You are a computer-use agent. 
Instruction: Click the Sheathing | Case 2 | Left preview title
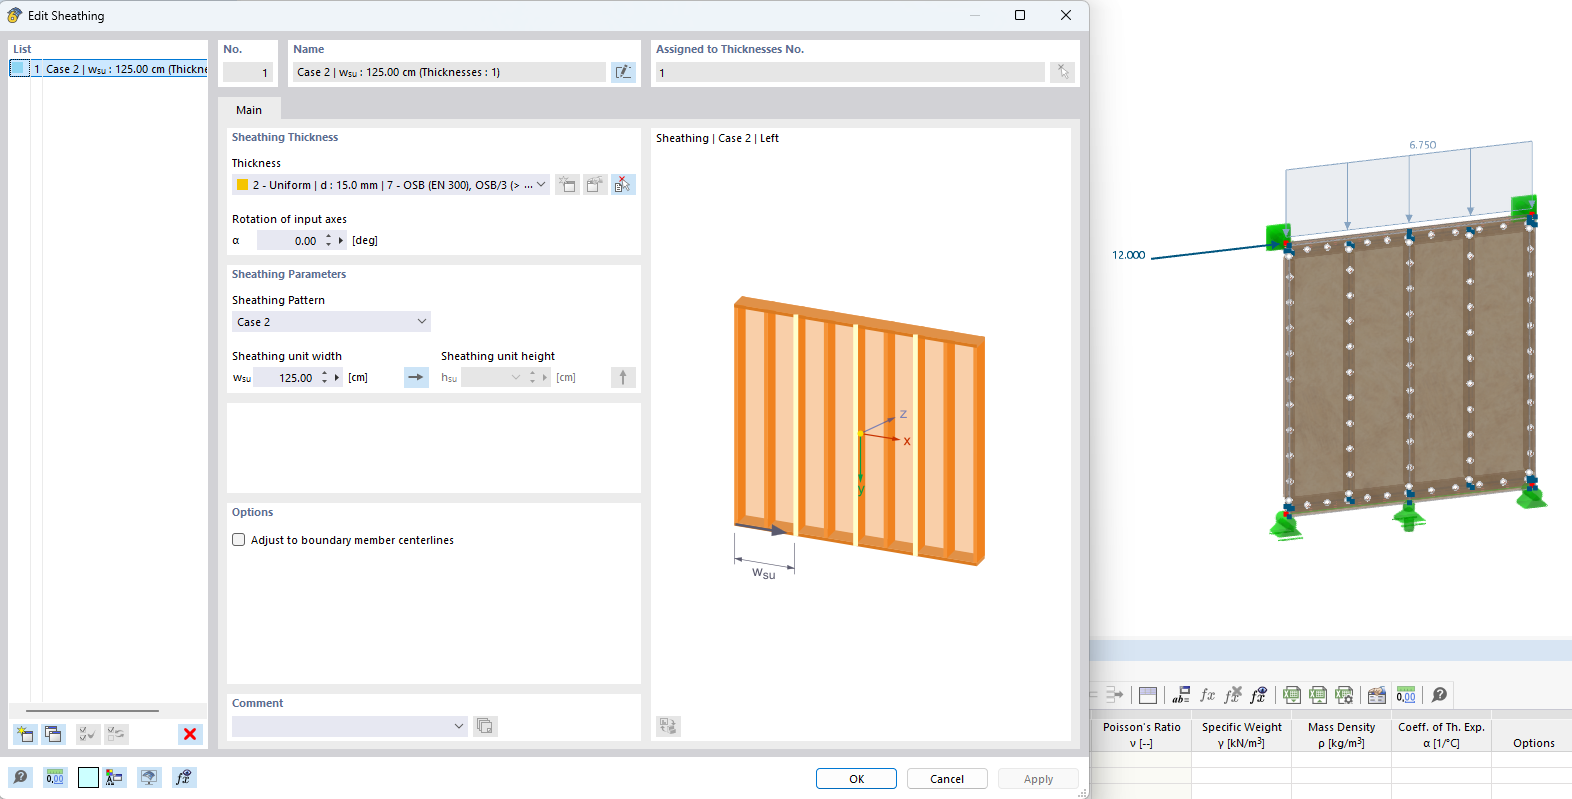pyautogui.click(x=717, y=138)
